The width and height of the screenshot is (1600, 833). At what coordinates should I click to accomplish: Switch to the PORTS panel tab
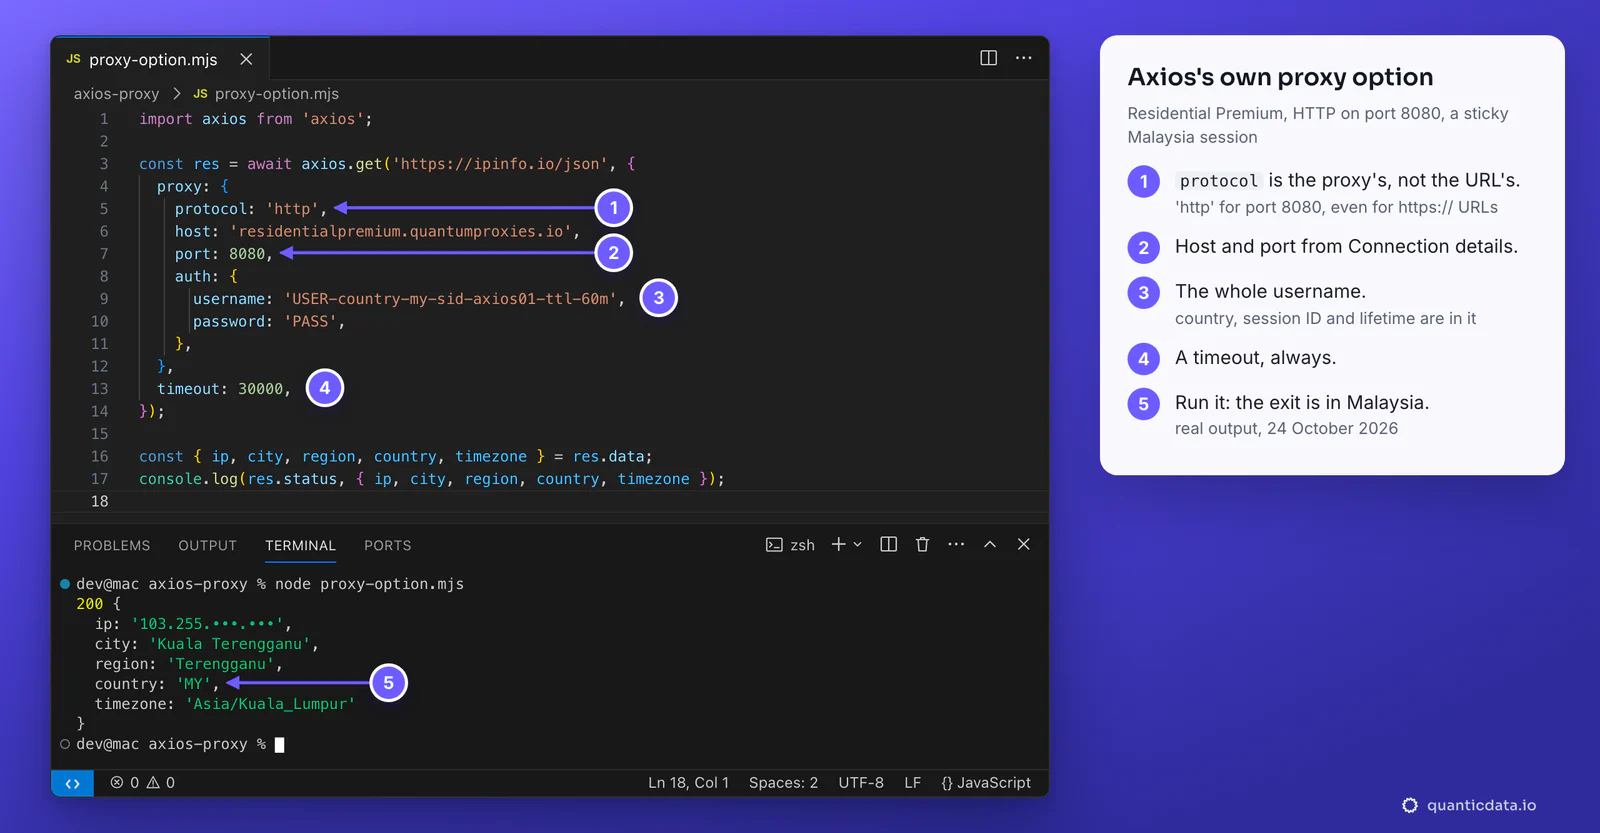click(x=388, y=545)
